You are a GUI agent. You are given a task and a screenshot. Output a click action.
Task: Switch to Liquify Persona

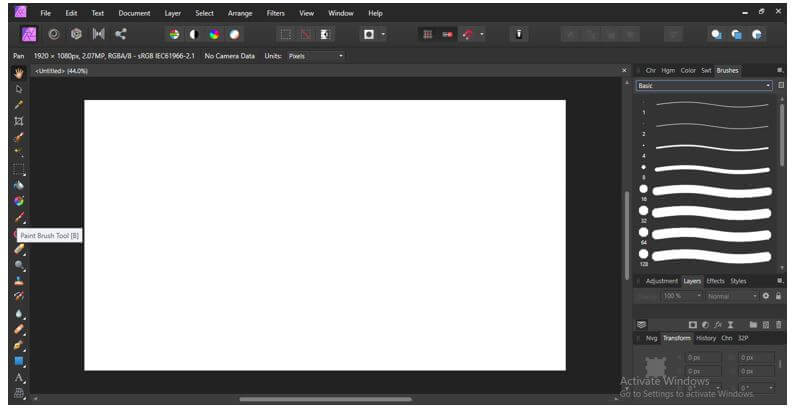tap(53, 34)
